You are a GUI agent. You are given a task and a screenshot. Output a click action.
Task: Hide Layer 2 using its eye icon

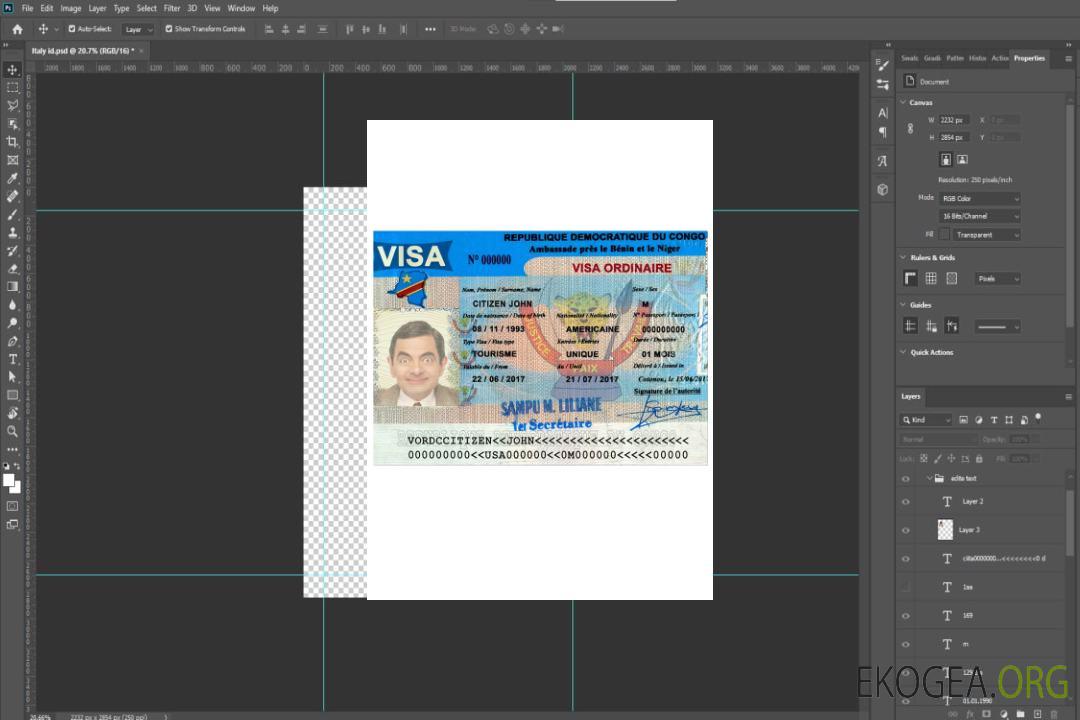click(906, 502)
